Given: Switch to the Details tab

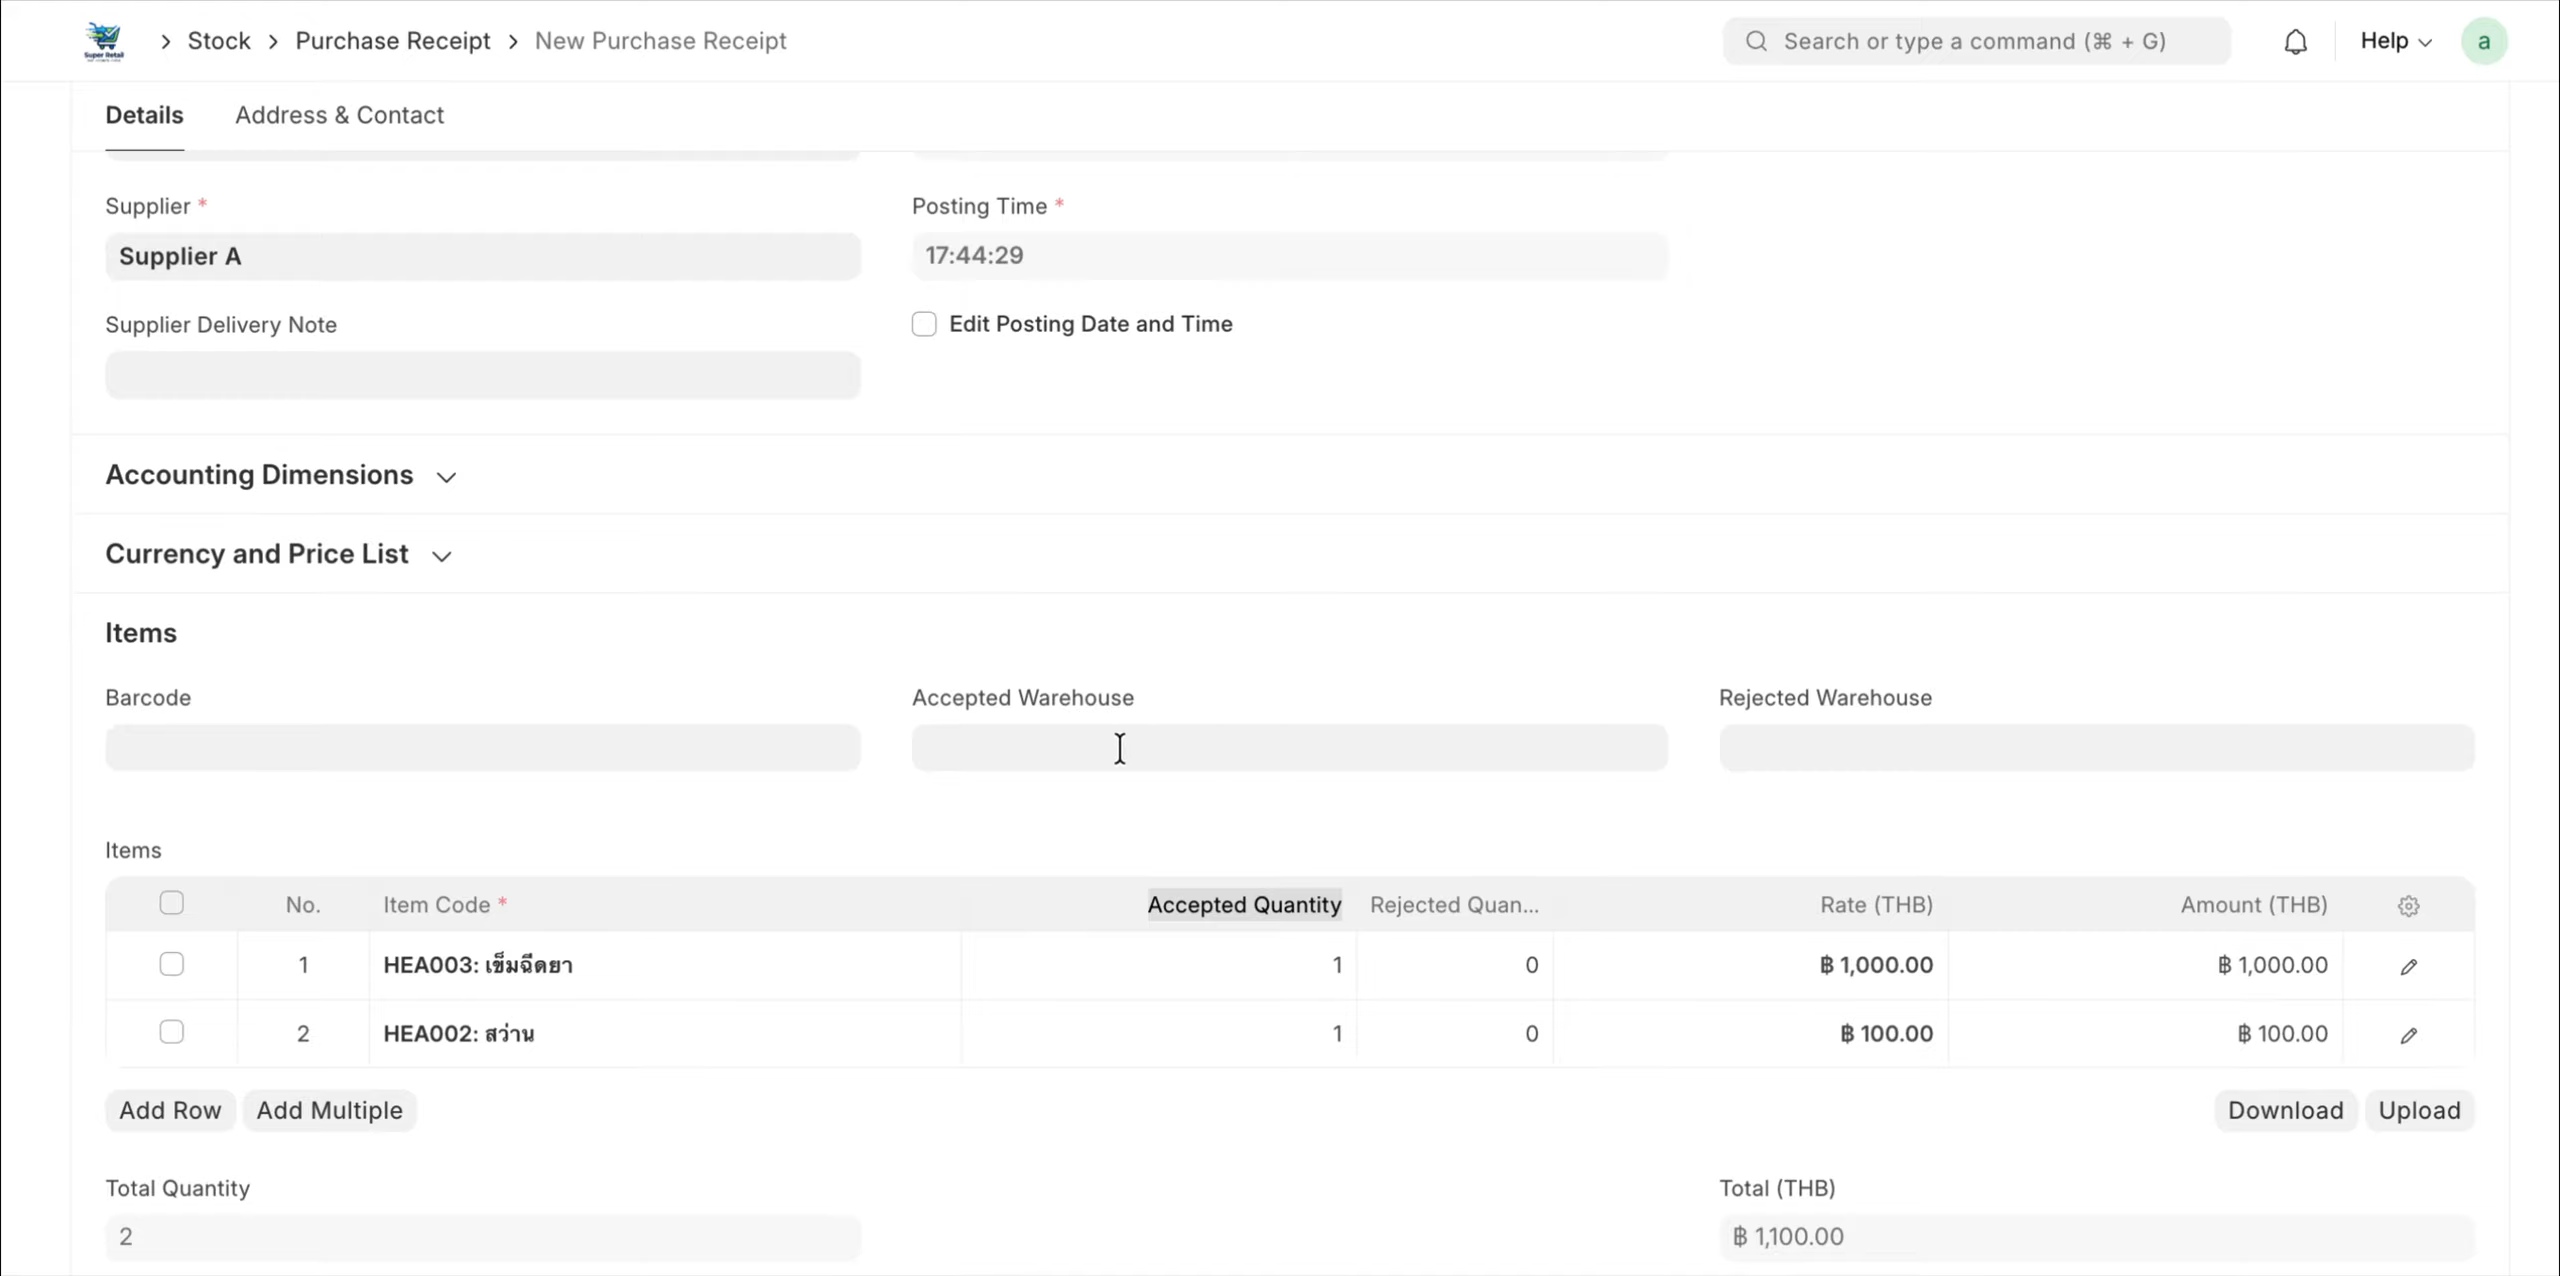Looking at the screenshot, I should [145, 115].
